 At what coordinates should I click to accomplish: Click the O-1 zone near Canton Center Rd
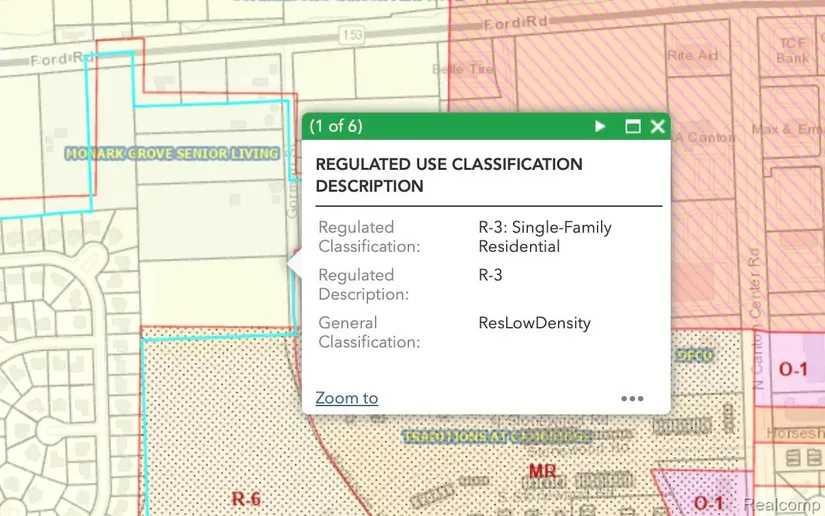(x=792, y=369)
